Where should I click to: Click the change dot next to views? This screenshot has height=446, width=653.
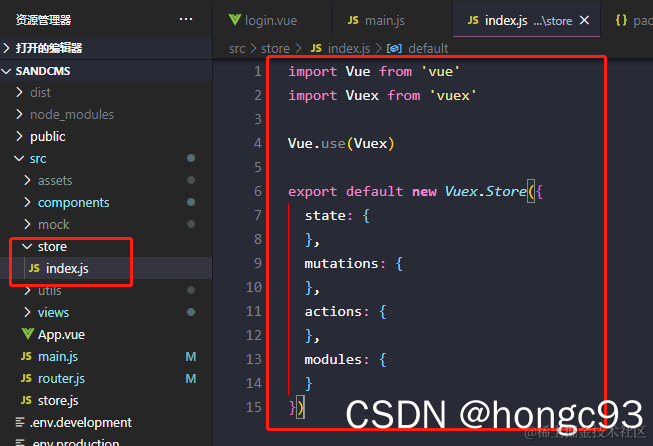[191, 312]
